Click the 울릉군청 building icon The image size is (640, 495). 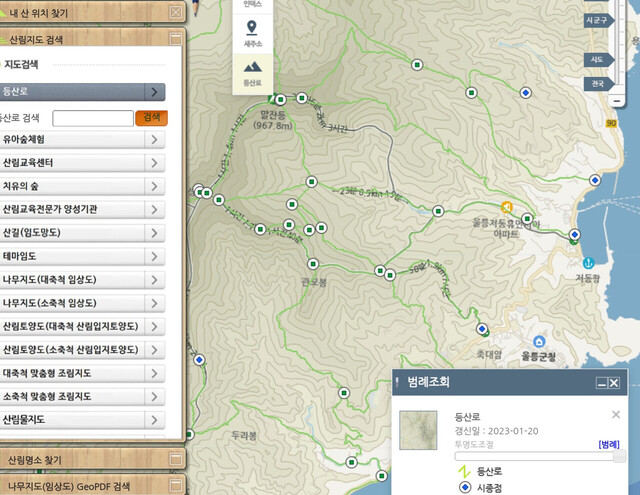[x=539, y=341]
